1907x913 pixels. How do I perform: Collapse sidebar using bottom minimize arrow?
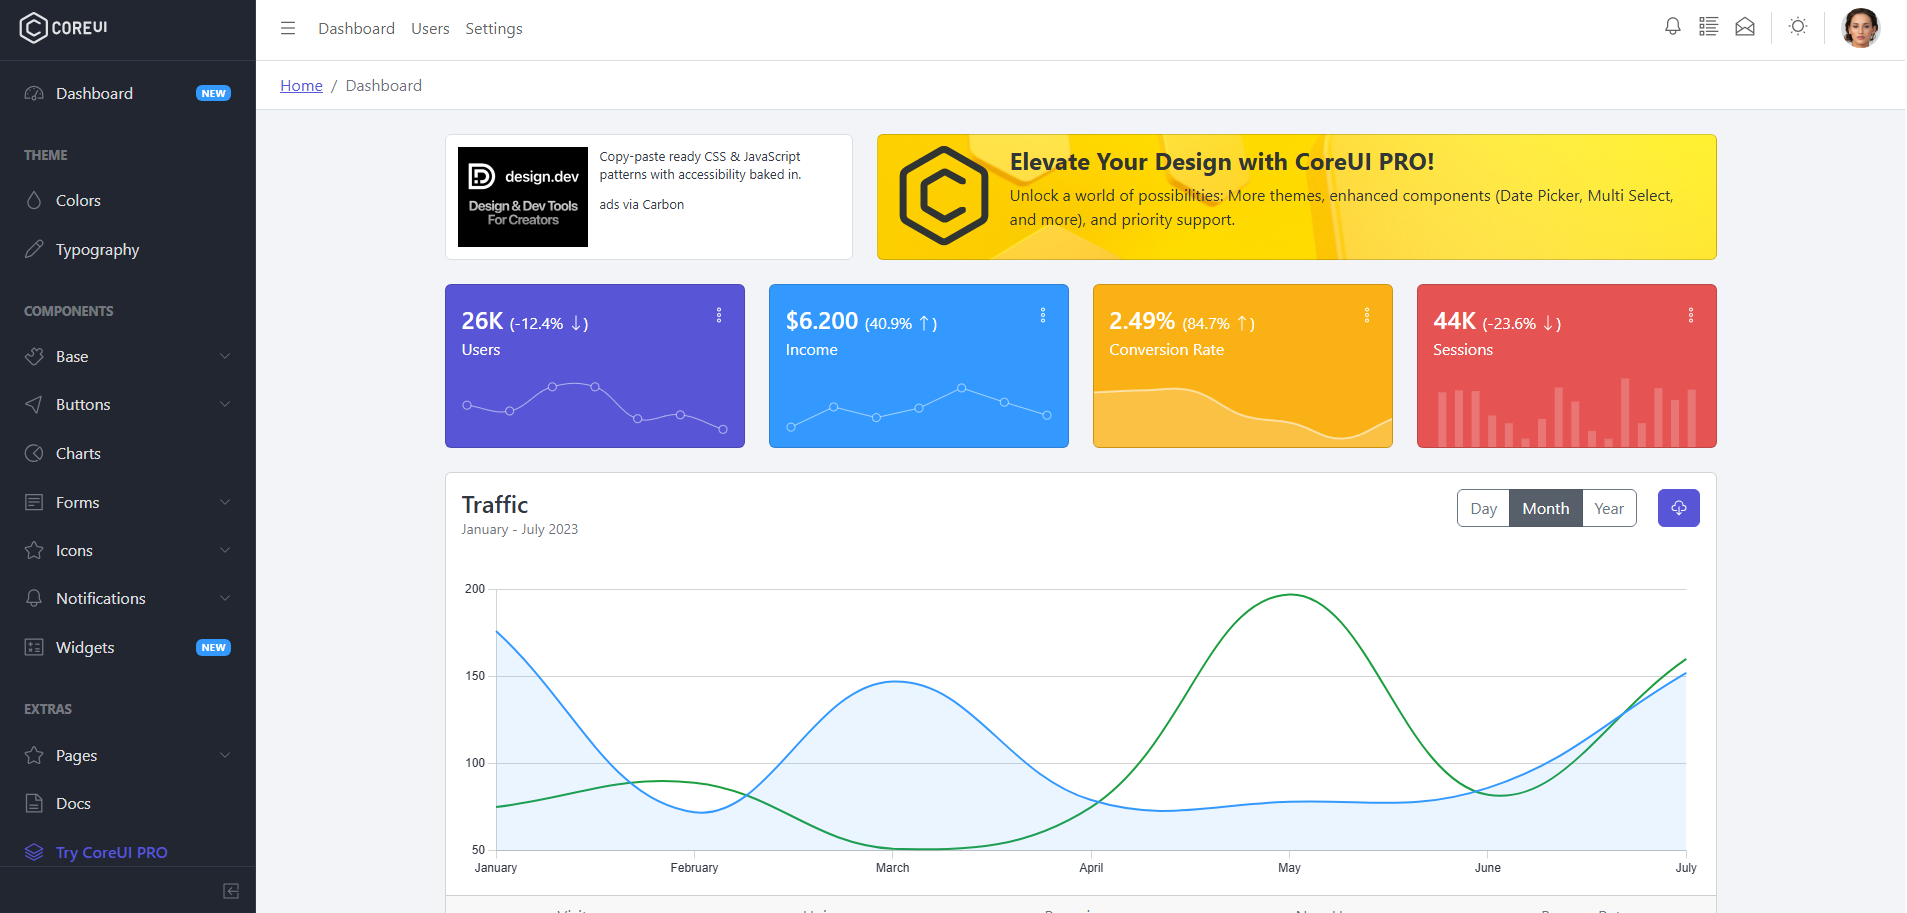[x=231, y=891]
